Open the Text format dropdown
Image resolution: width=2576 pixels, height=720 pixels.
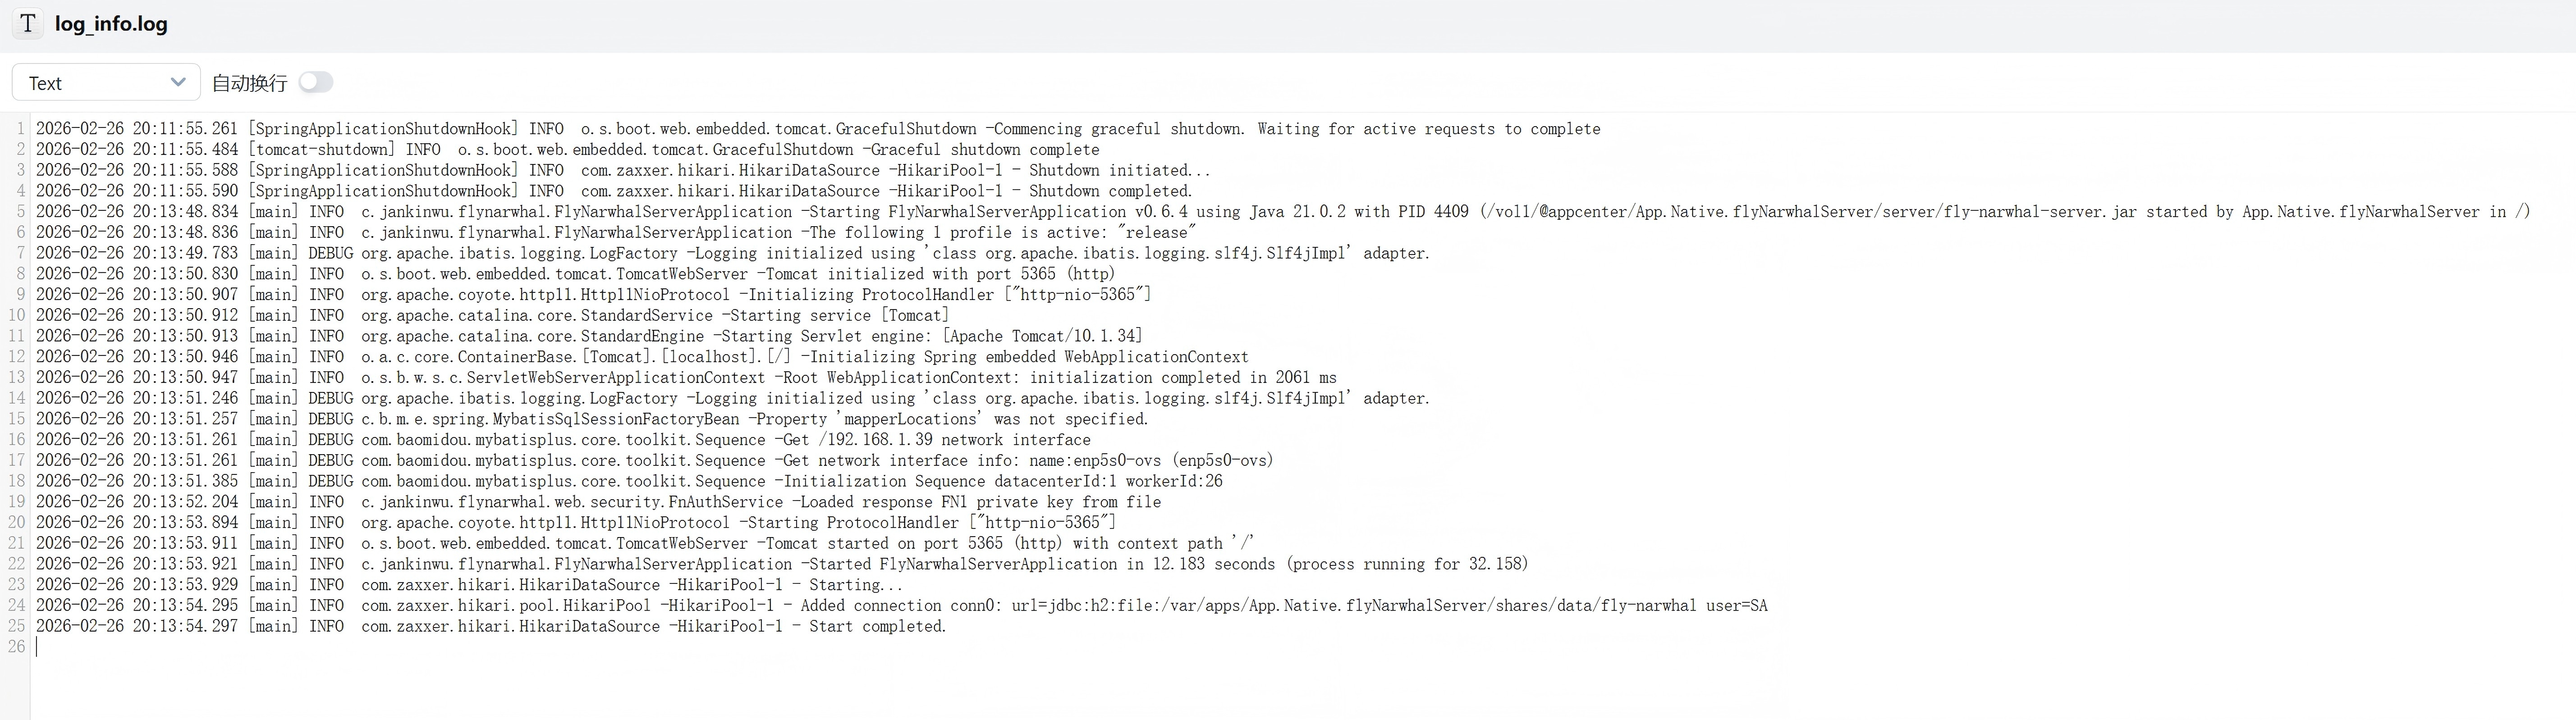pyautogui.click(x=106, y=83)
